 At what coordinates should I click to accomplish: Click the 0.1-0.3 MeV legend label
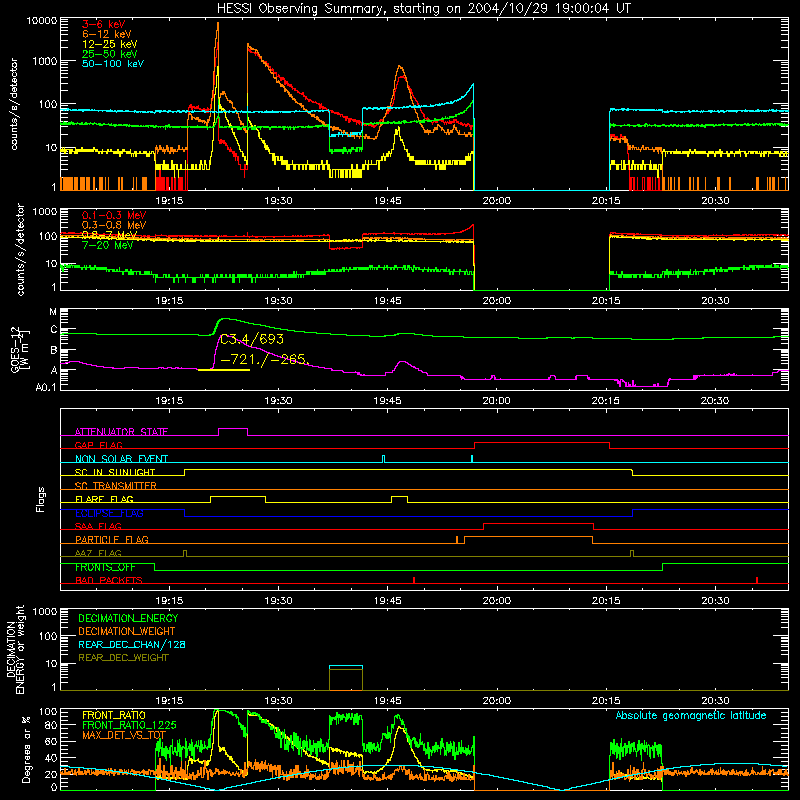(114, 215)
